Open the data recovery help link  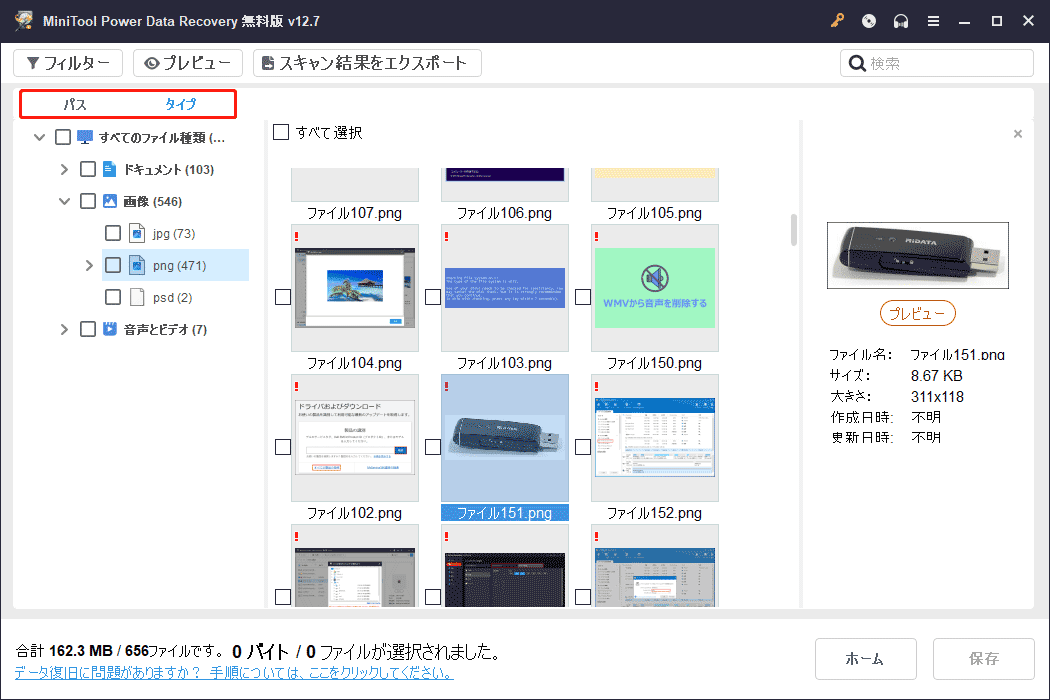point(228,672)
